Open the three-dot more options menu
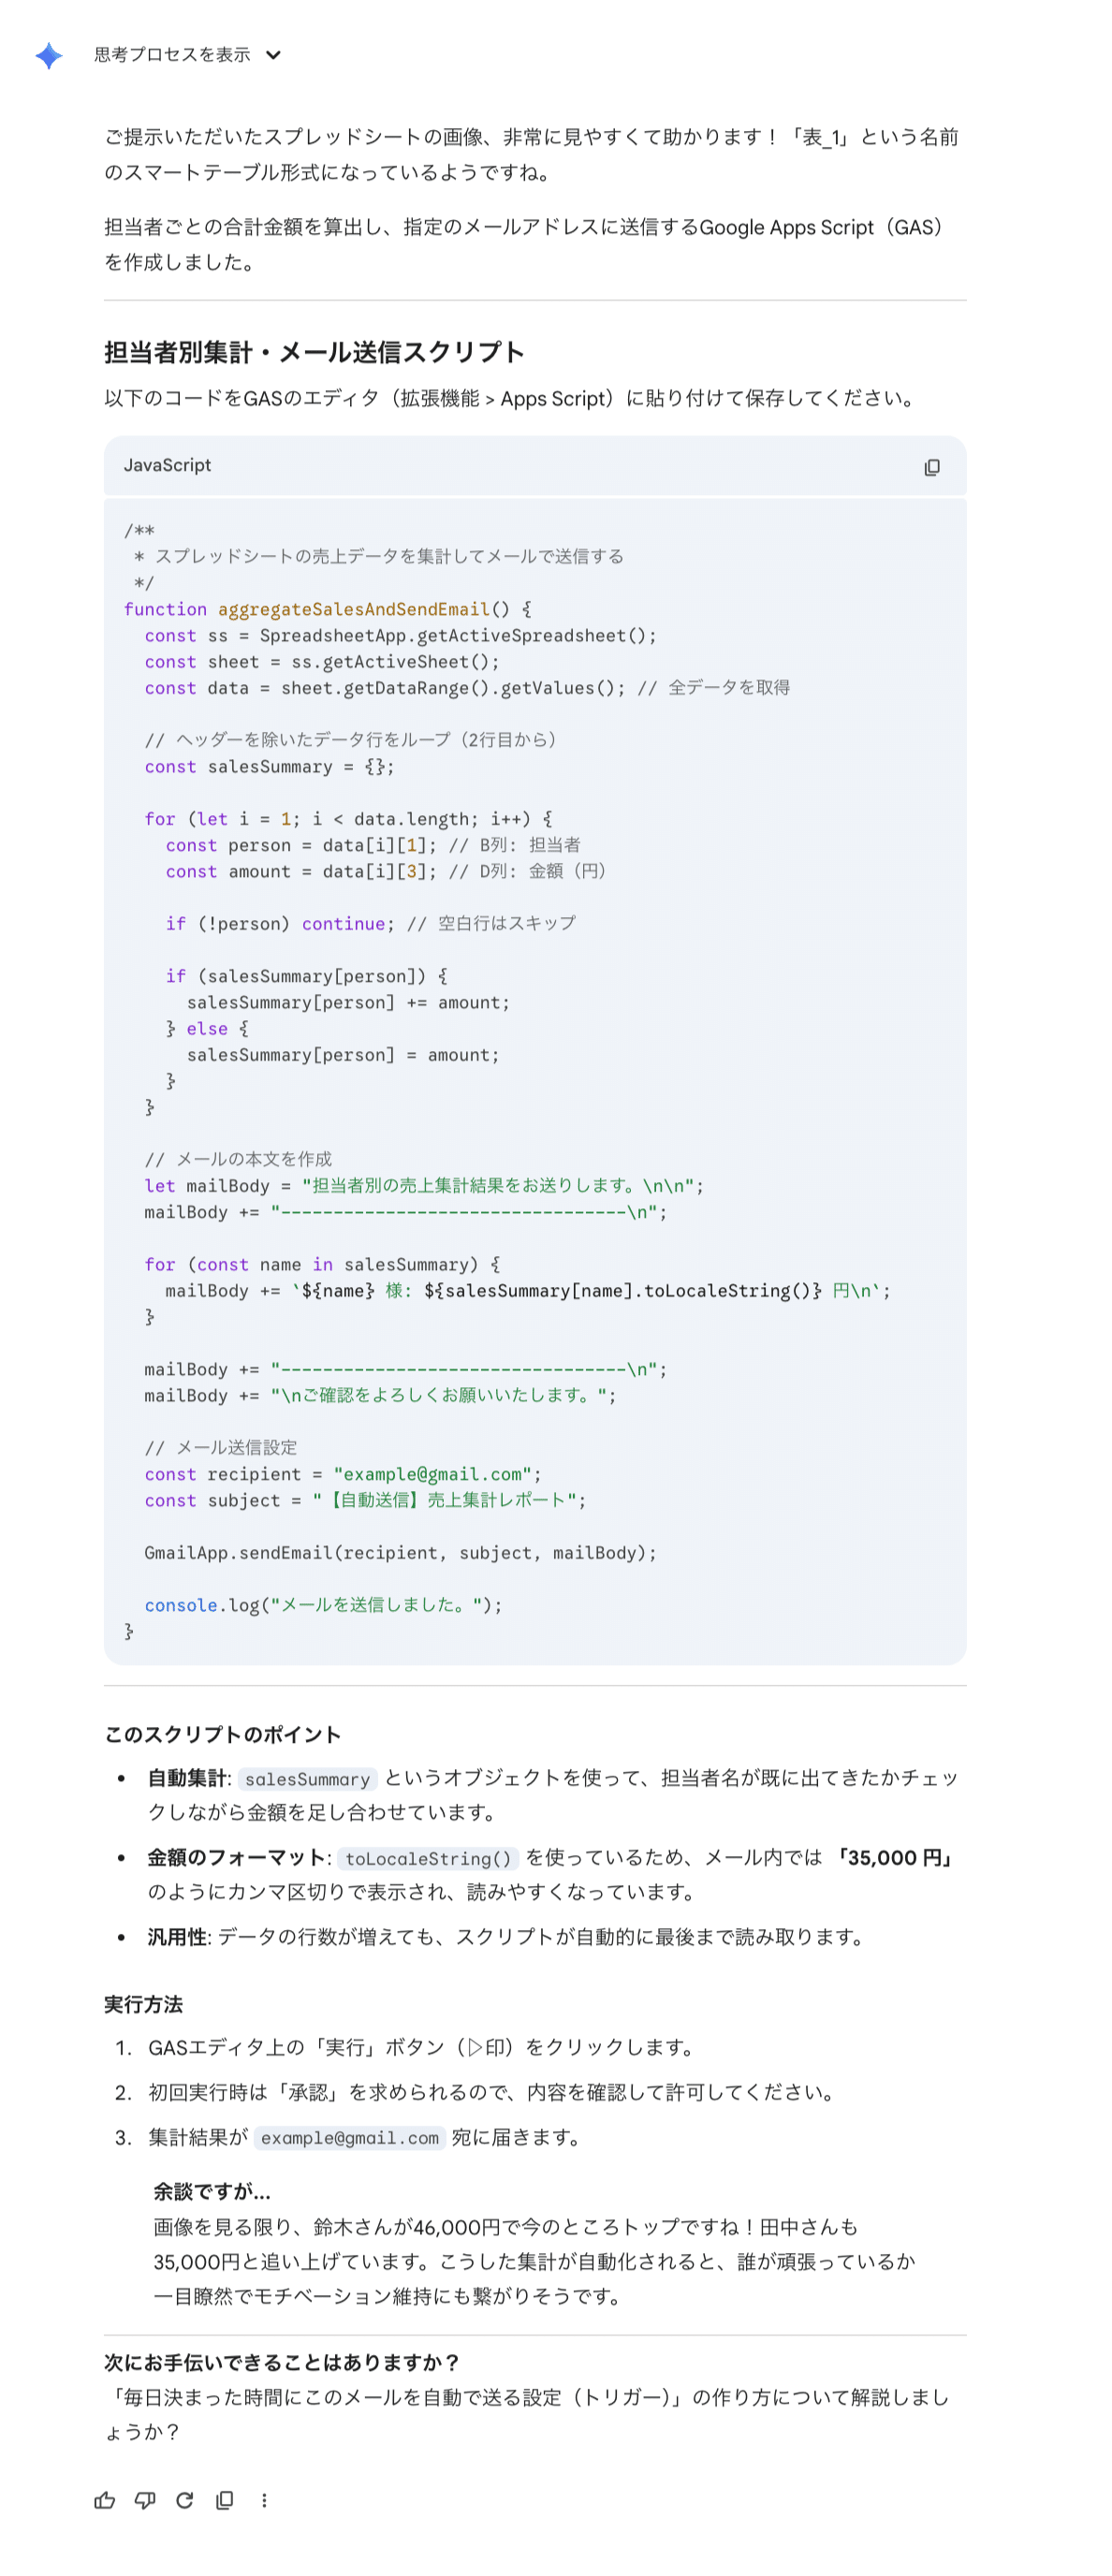 264,2500
